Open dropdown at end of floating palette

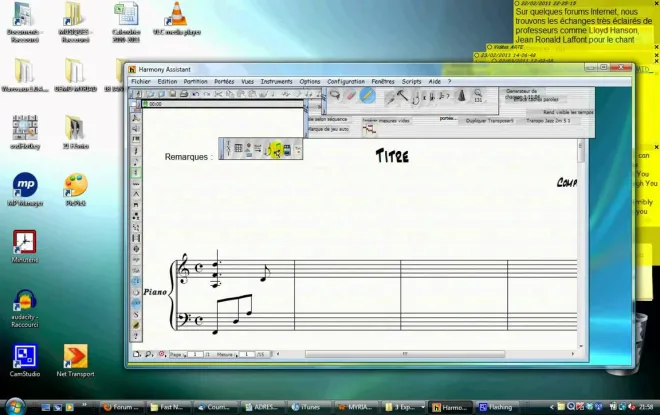click(298, 149)
